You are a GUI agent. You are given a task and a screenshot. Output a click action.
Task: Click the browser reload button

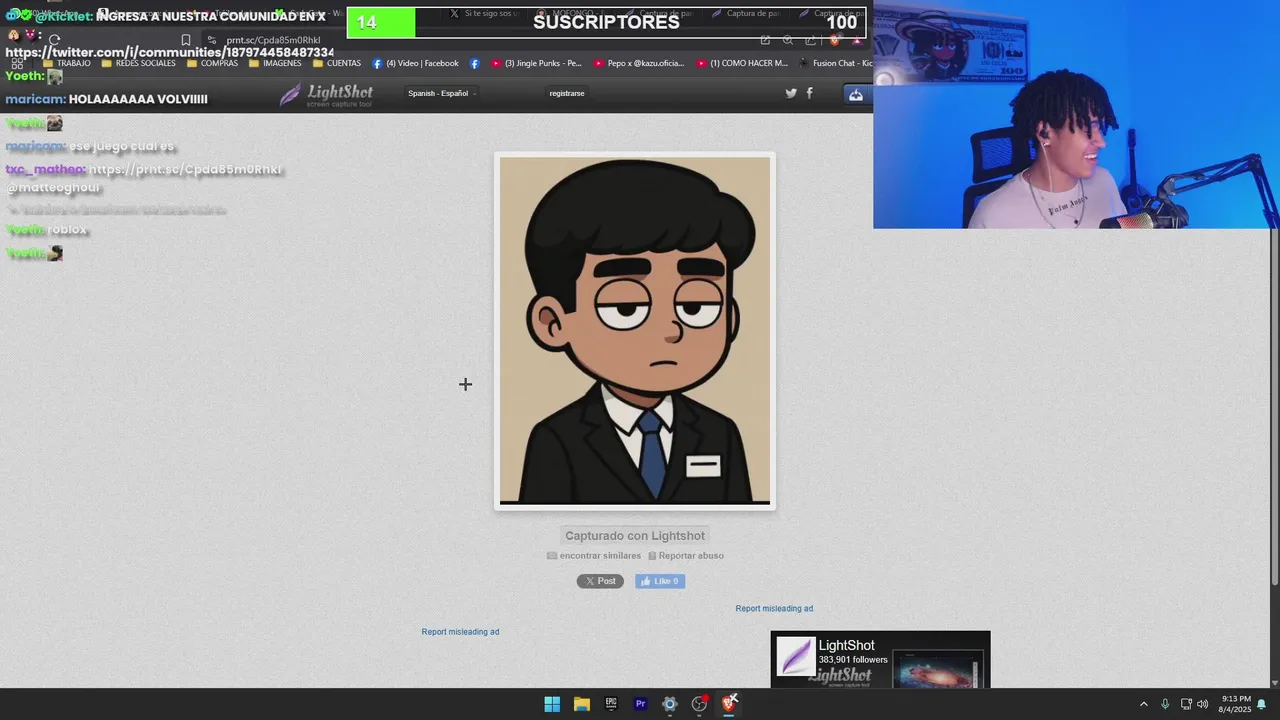tap(55, 40)
